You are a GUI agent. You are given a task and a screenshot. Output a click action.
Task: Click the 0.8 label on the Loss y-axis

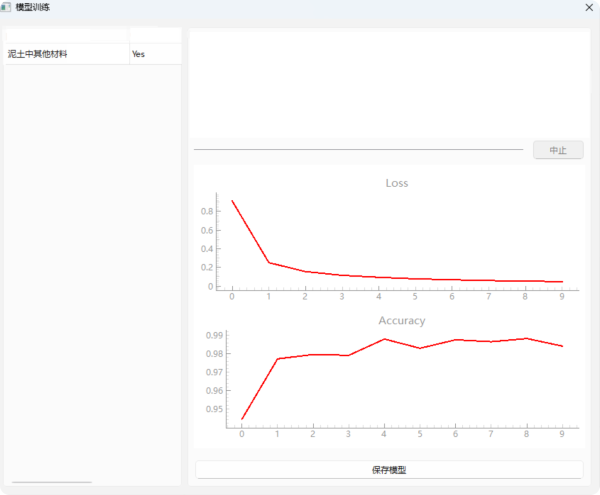click(x=208, y=211)
